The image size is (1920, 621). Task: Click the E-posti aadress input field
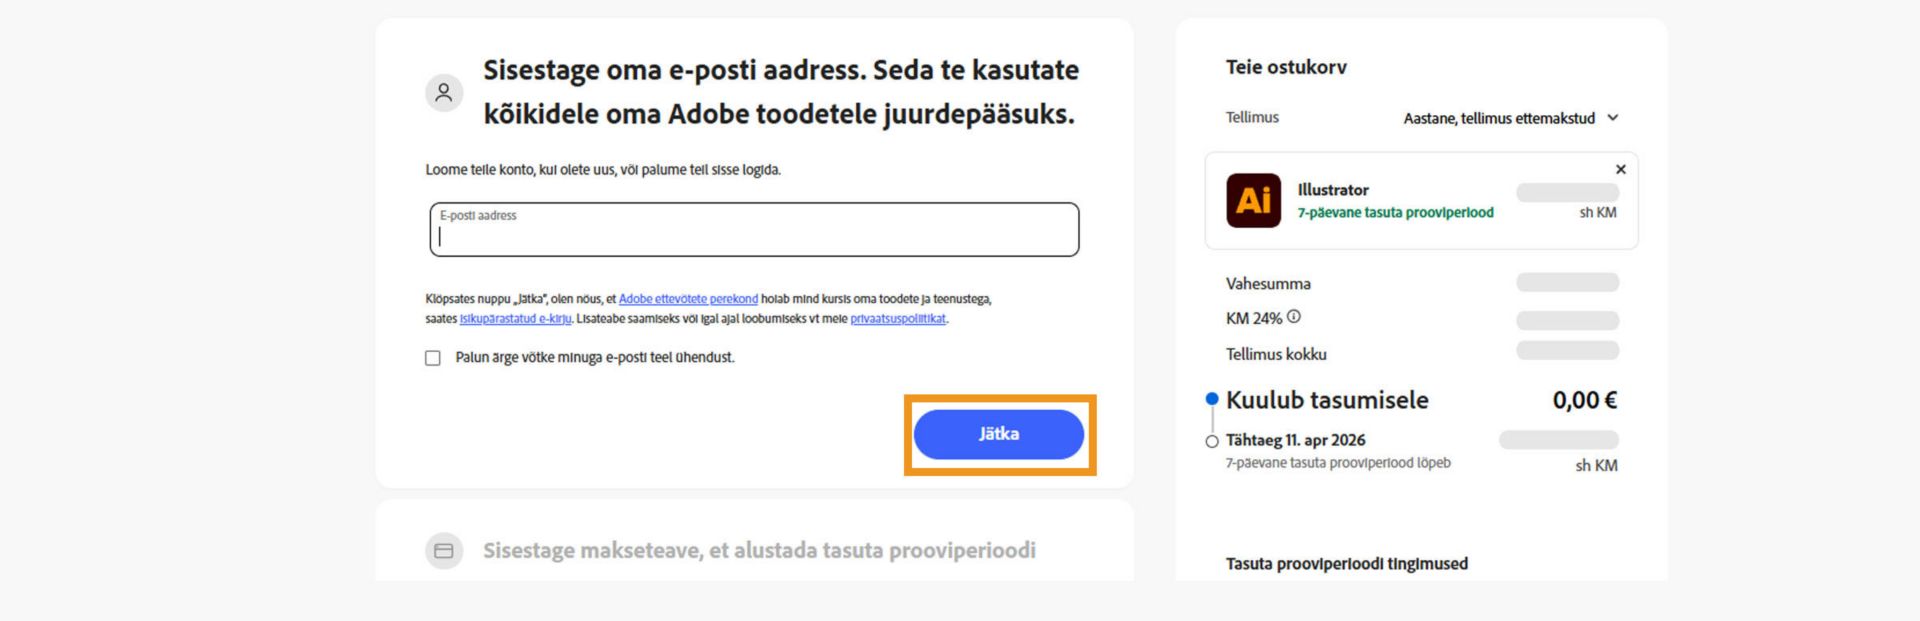pyautogui.click(x=755, y=230)
